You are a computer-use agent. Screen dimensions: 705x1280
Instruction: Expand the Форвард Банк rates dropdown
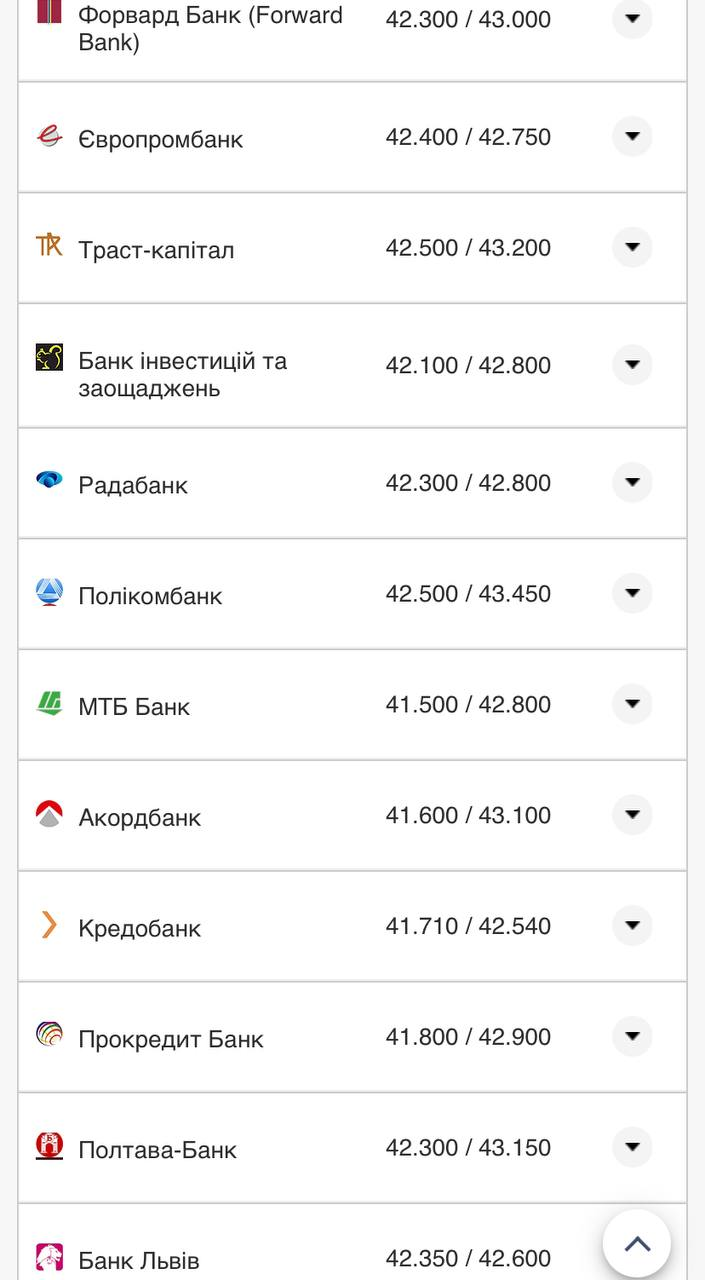632,19
